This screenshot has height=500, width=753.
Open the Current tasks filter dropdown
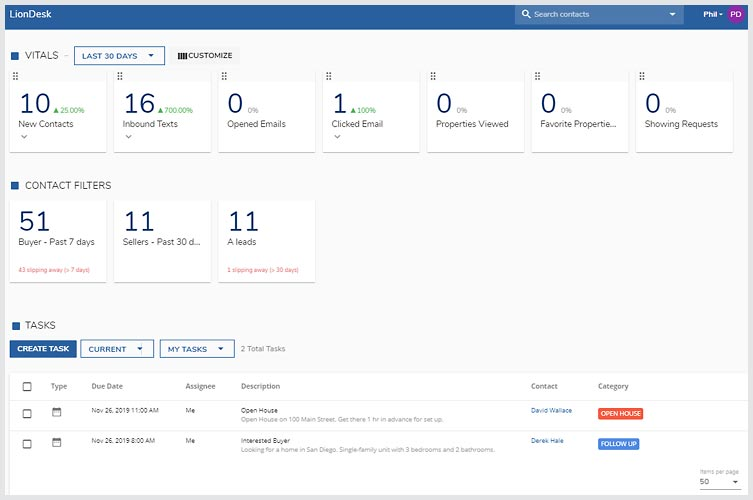117,349
